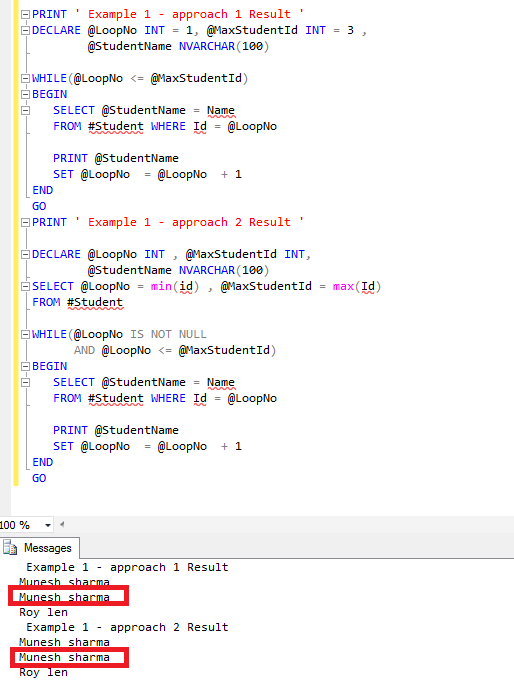The height and width of the screenshot is (693, 514).
Task: Collapse the SELECT @LoopNo = min(id) statement
Action: [25, 286]
